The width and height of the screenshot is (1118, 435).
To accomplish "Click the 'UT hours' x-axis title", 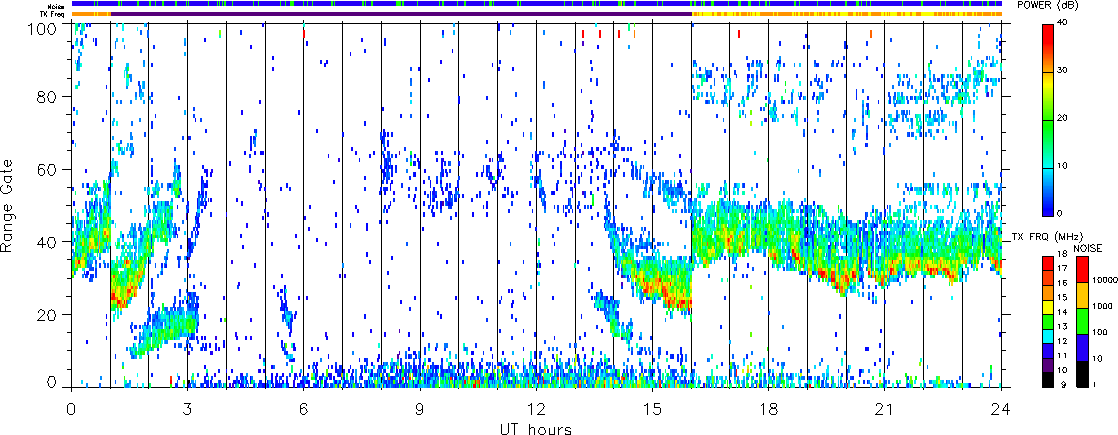I will pos(536,429).
